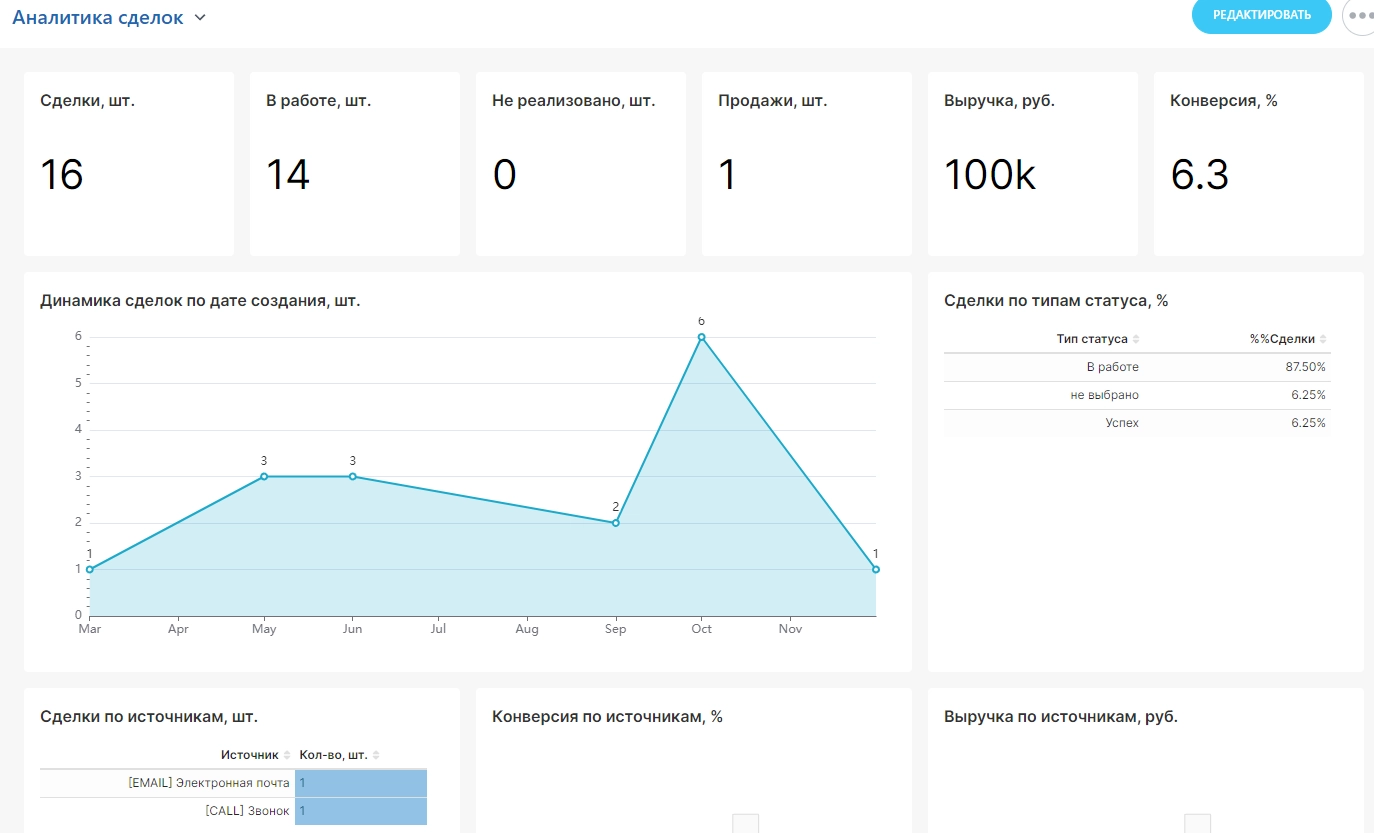1374x833 pixels.
Task: Click blue bar for Электронная почта source
Action: click(361, 783)
